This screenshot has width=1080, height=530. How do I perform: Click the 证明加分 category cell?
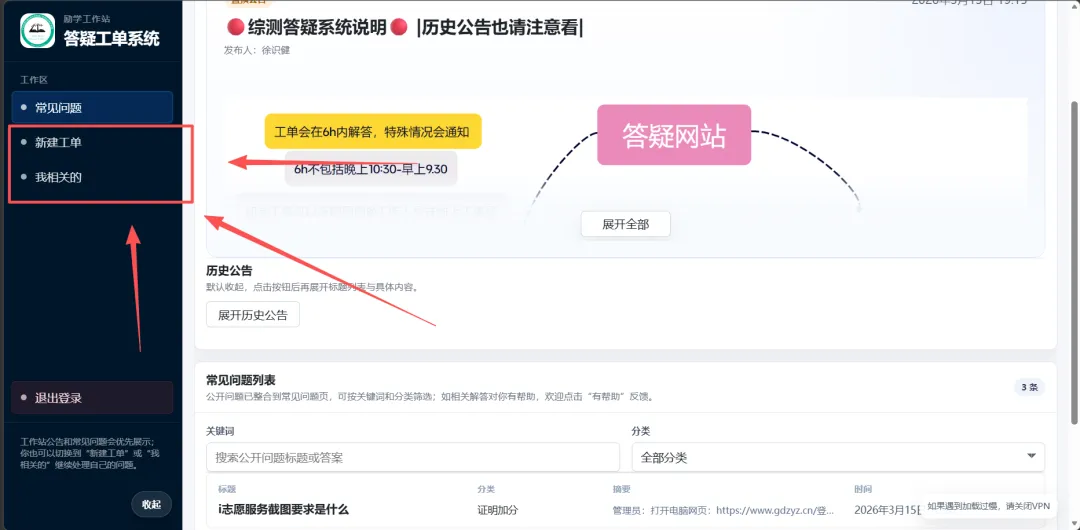point(497,511)
